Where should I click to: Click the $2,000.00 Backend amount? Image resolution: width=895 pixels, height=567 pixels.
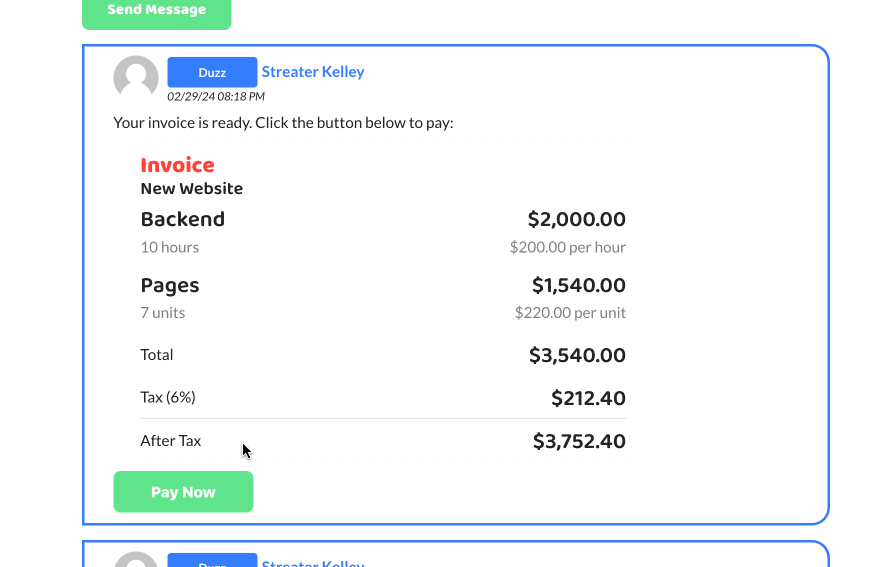point(576,219)
